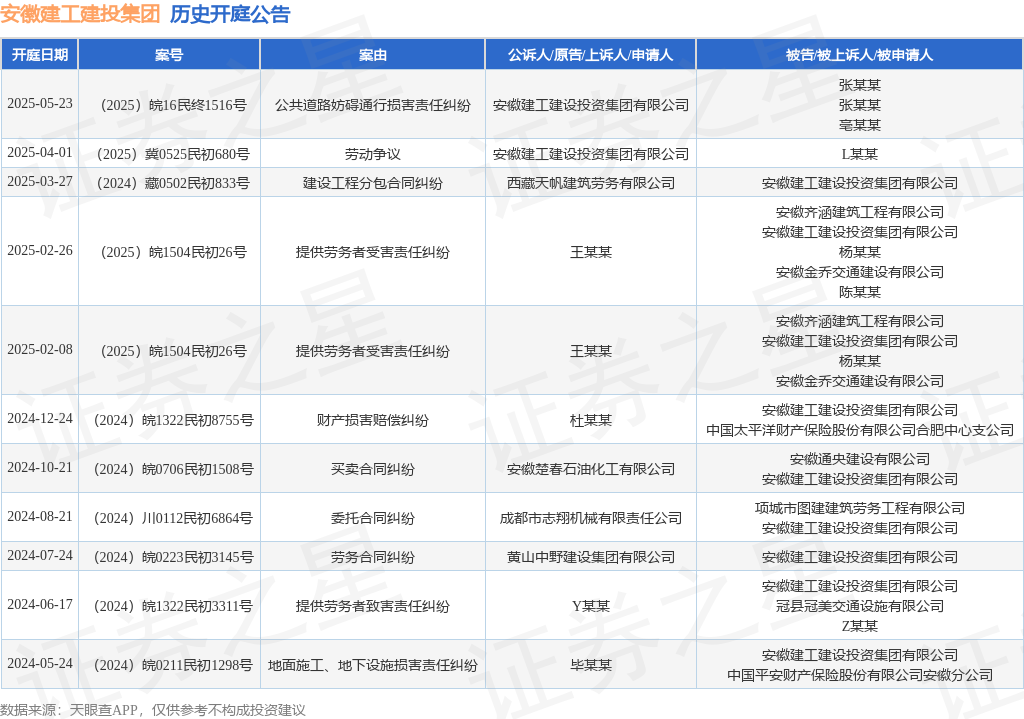Click plaintiff 毕某某
Viewport: 1024px width, 719px height.
590,665
